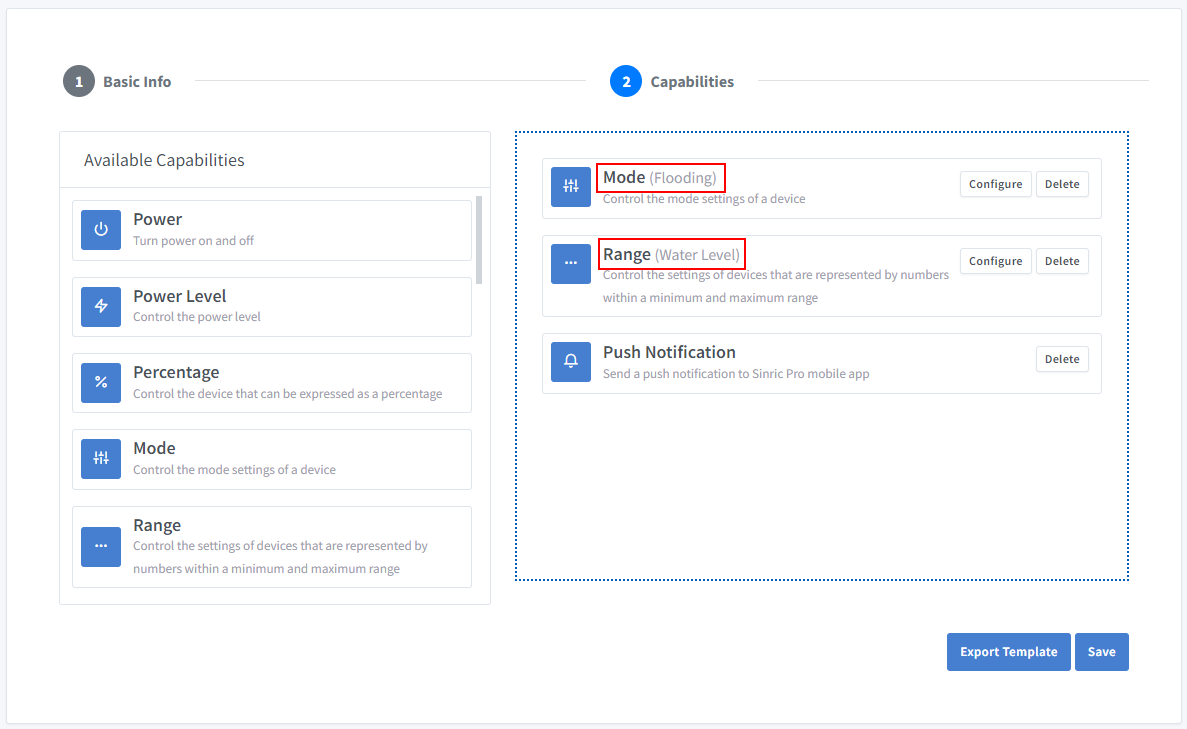Select the Mode icon next to Flooding
Screen dimensions: 1187x729
(570, 187)
